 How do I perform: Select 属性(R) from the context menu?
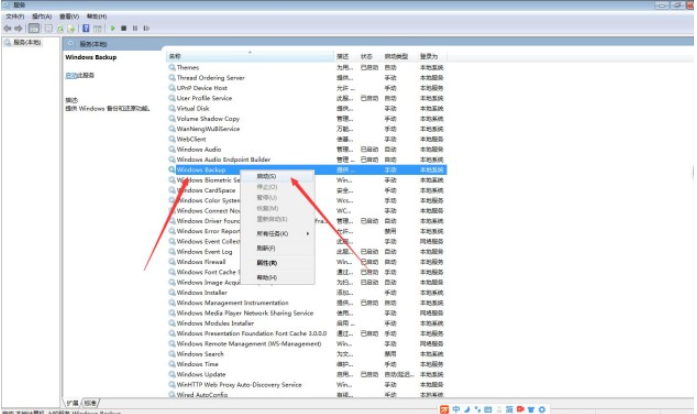266,262
